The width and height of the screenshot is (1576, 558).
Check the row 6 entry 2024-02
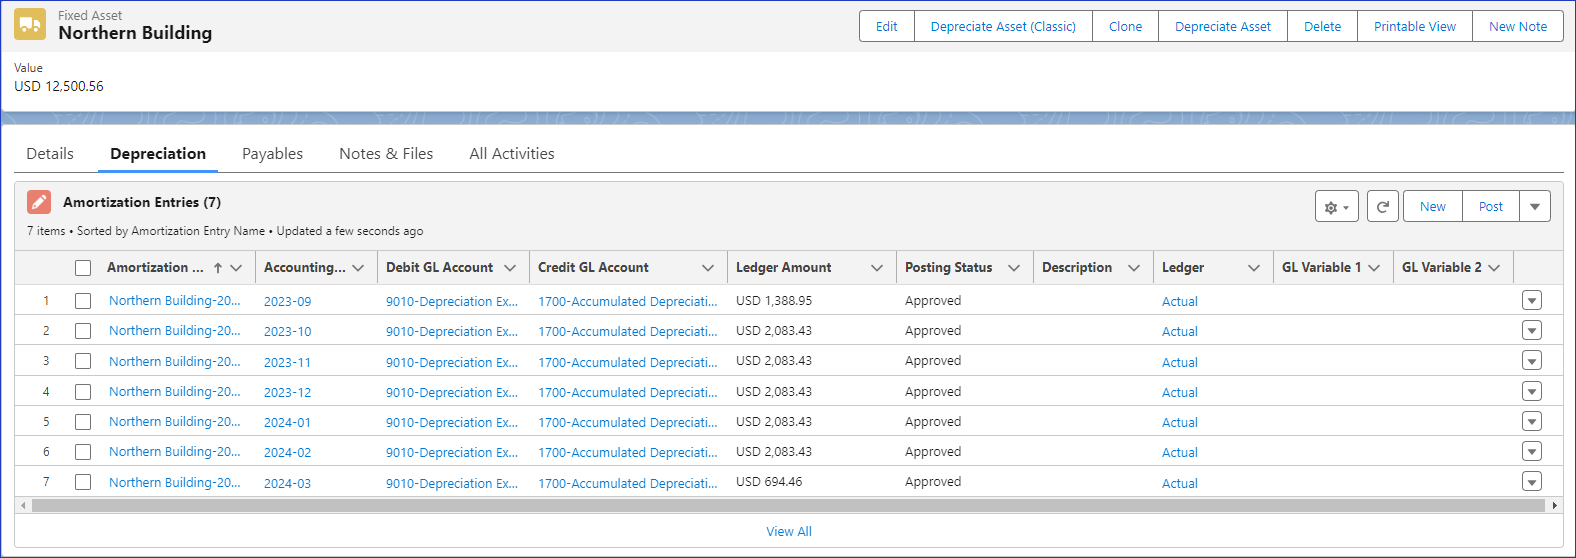coord(83,452)
